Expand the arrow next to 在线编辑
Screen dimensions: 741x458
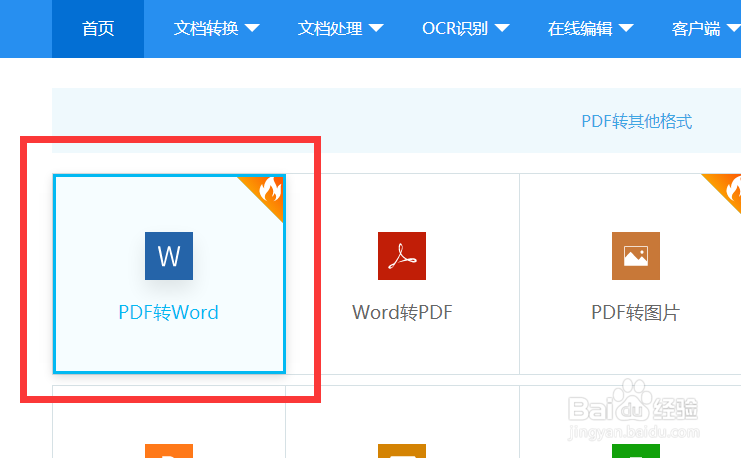pyautogui.click(x=626, y=28)
